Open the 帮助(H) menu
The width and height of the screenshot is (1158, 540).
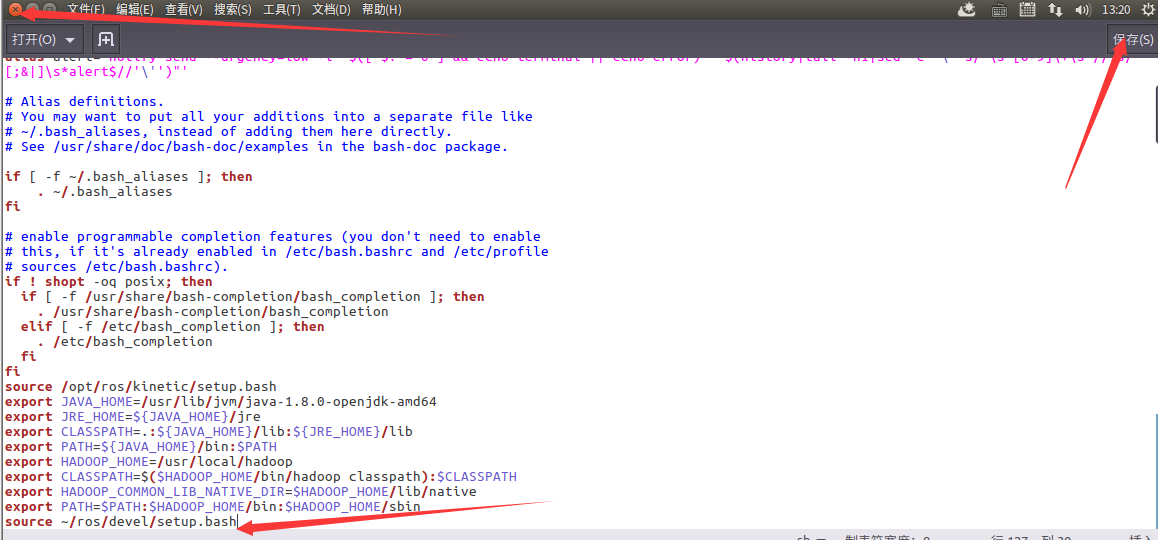tap(382, 10)
